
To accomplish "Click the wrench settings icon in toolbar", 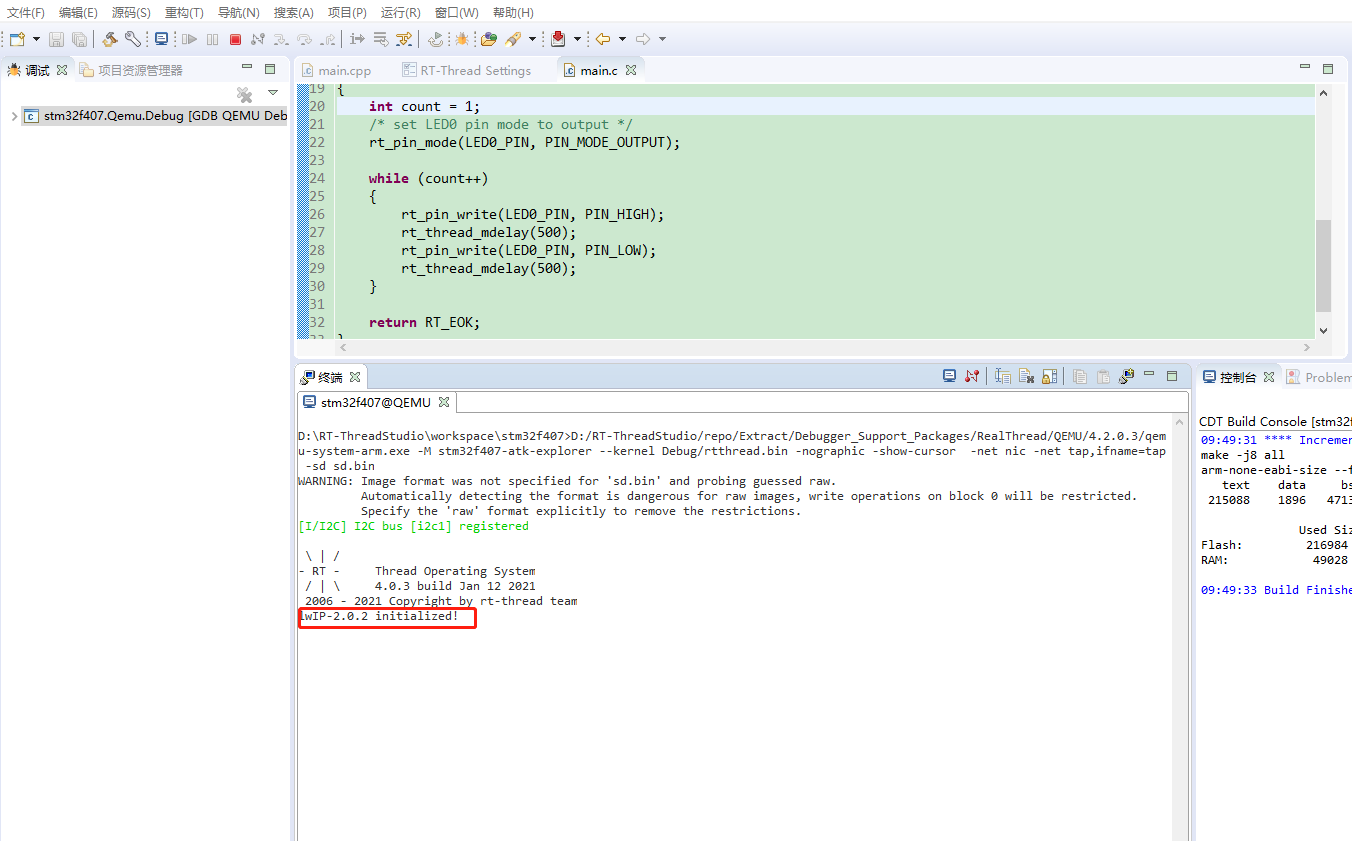I will pyautogui.click(x=132, y=39).
